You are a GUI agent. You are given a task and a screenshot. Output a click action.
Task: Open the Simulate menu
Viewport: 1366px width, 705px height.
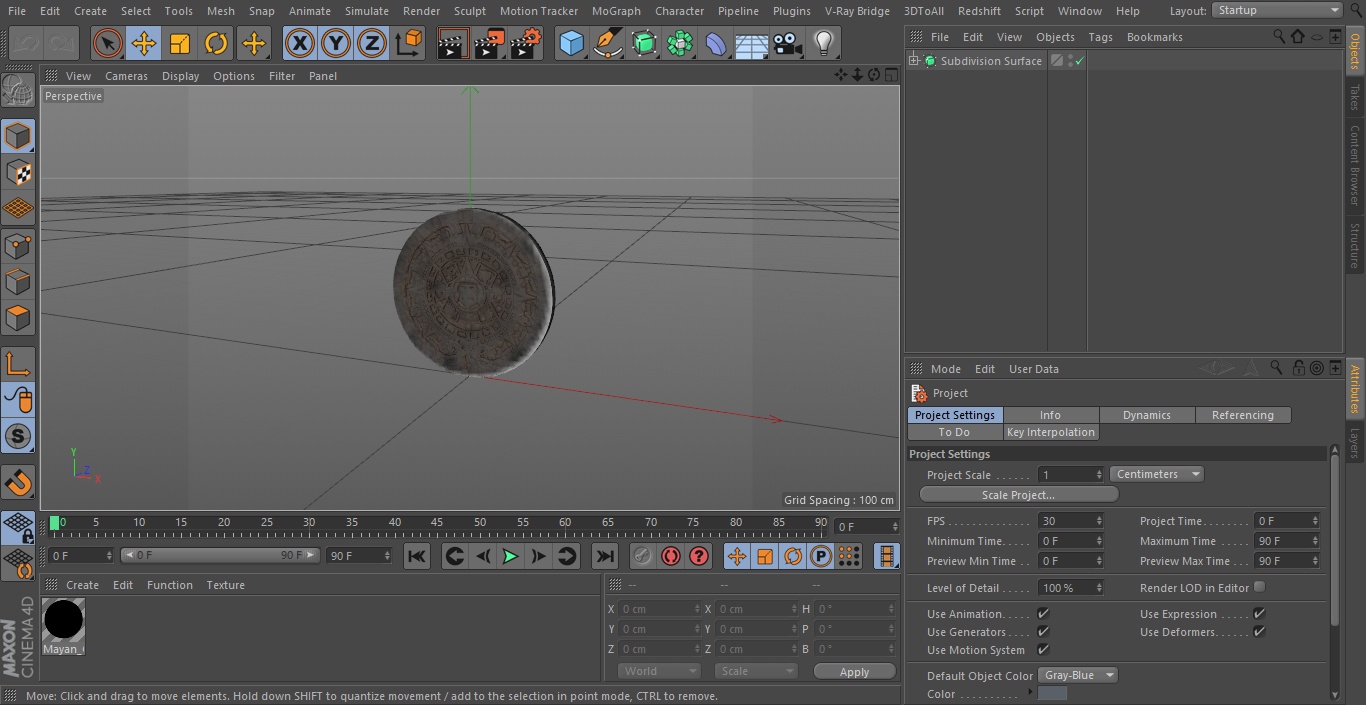click(x=367, y=11)
